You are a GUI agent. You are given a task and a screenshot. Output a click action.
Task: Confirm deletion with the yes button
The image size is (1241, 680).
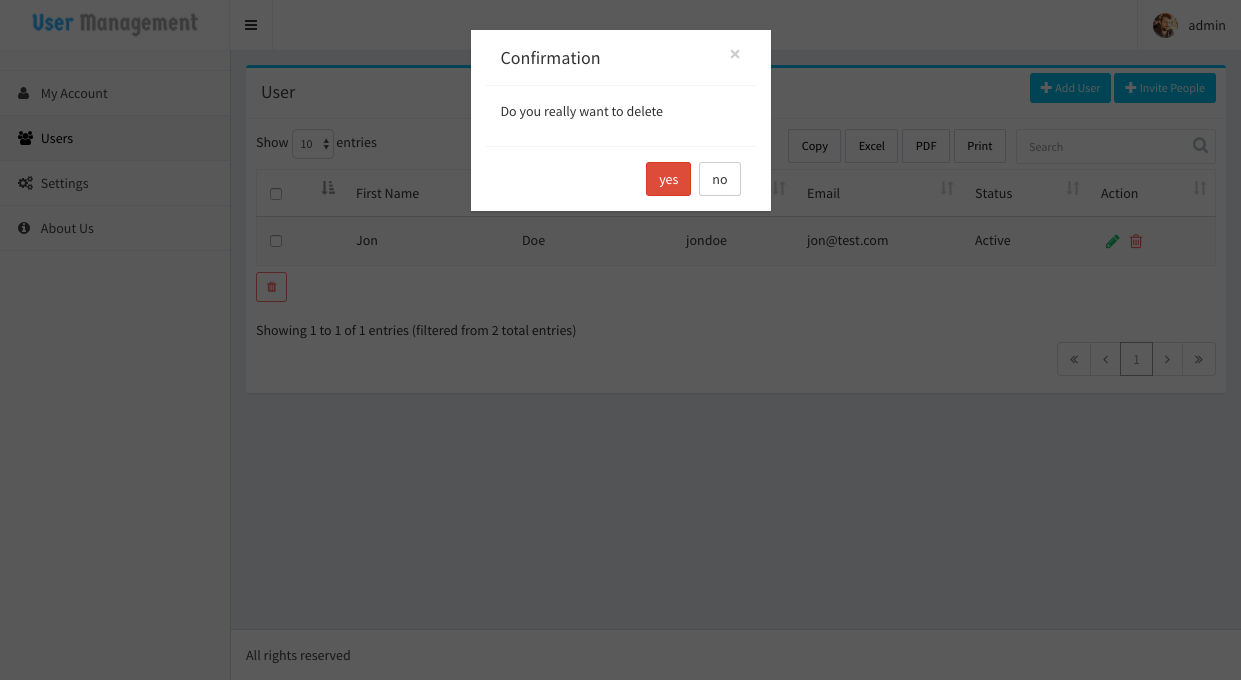(x=668, y=179)
